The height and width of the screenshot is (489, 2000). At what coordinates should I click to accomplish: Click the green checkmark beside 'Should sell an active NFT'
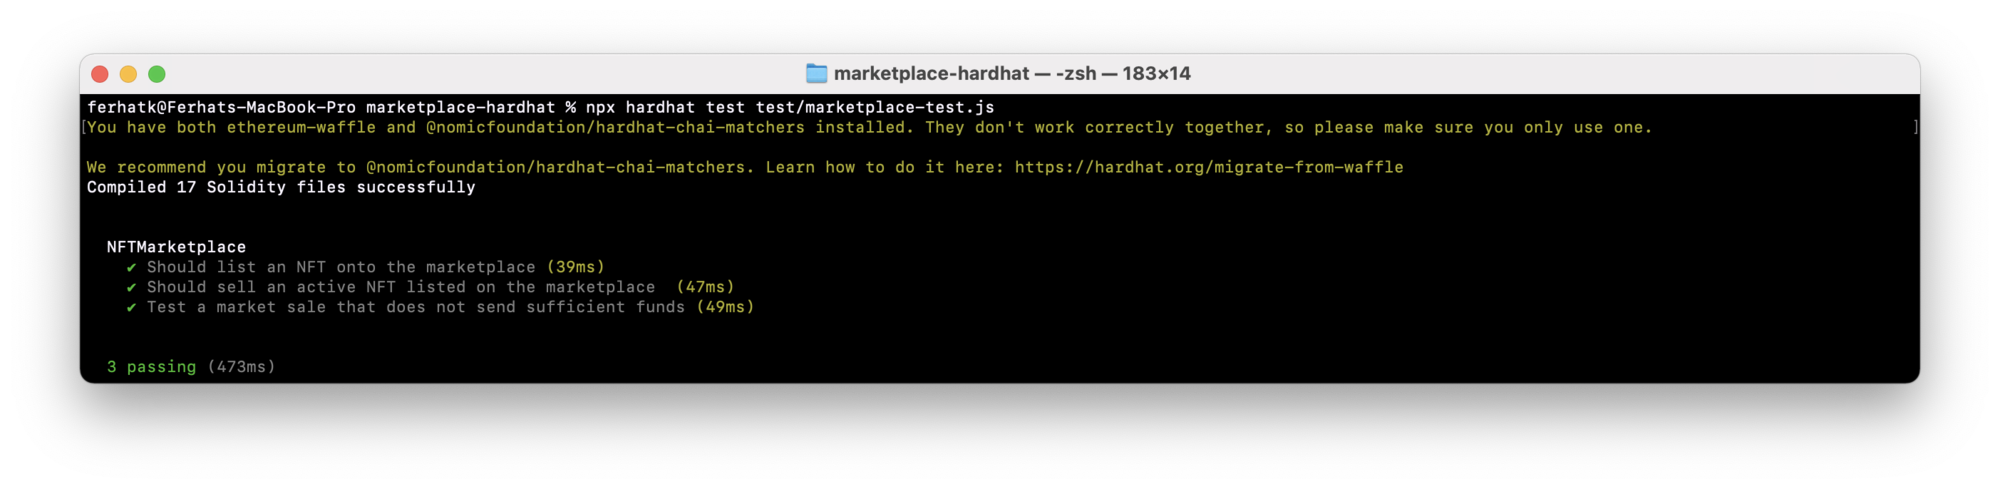coord(131,288)
